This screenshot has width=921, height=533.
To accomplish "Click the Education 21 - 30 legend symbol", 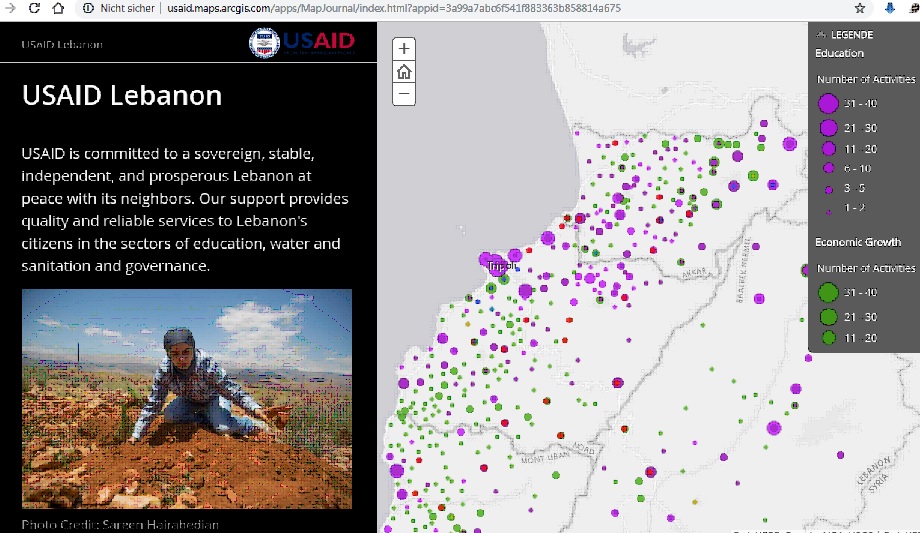I will 828,128.
